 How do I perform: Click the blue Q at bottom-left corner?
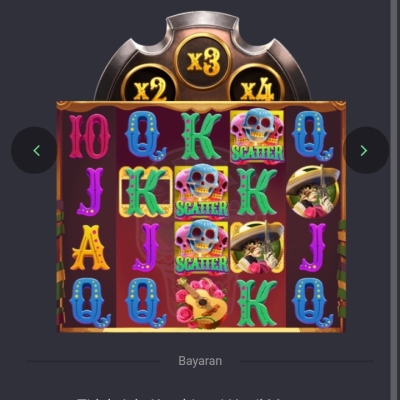(x=90, y=303)
